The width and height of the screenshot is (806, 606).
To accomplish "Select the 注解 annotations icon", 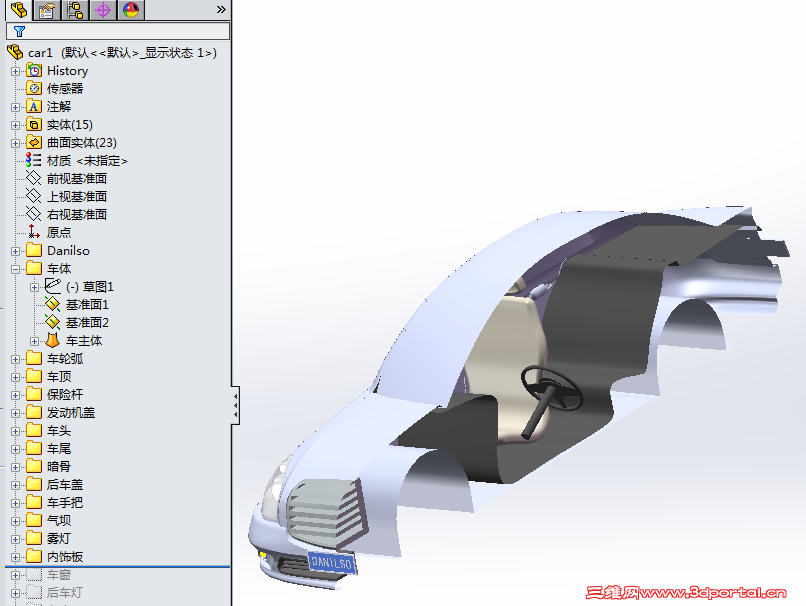I will pos(34,106).
